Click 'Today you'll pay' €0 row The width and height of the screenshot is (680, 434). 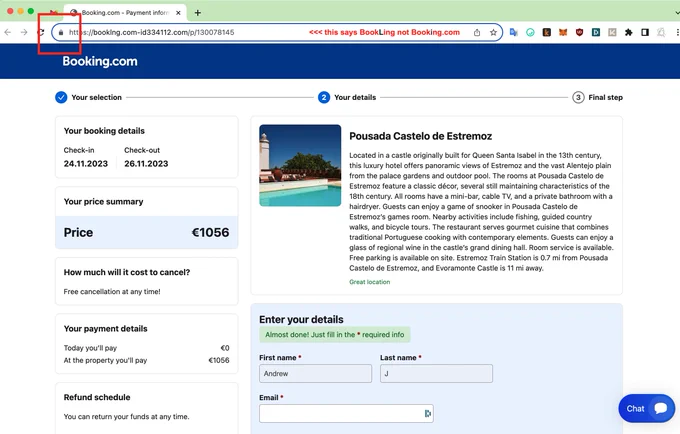pos(147,348)
